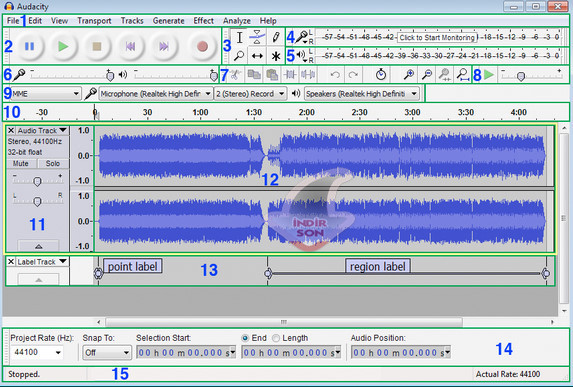
Task: Open the Effect menu
Action: pos(204,21)
